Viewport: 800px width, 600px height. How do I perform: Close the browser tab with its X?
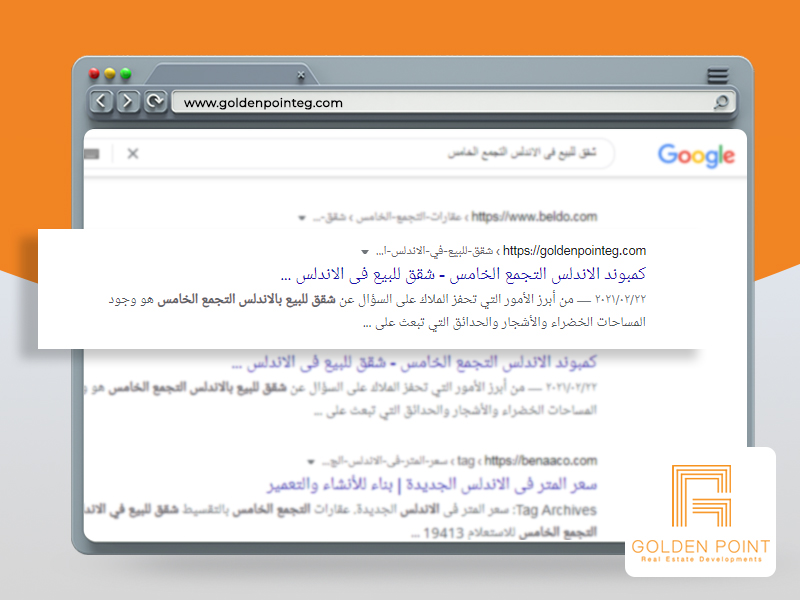click(301, 75)
